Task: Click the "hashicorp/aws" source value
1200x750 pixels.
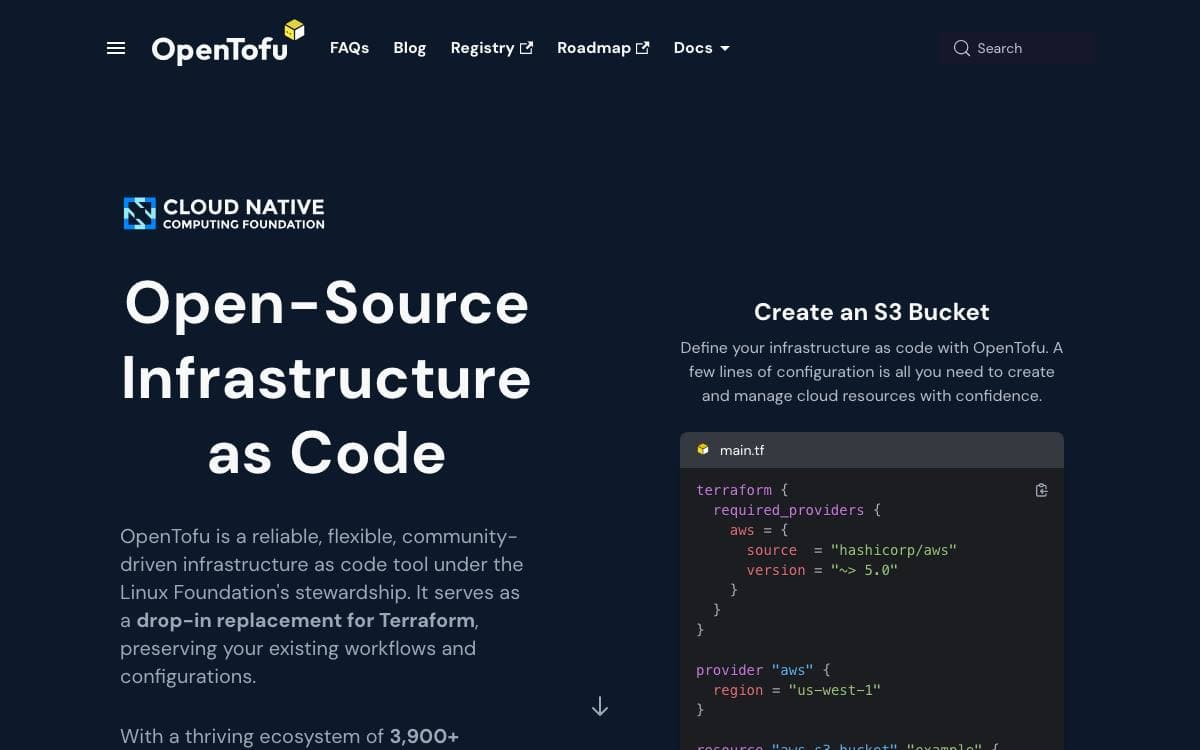Action: (x=894, y=550)
